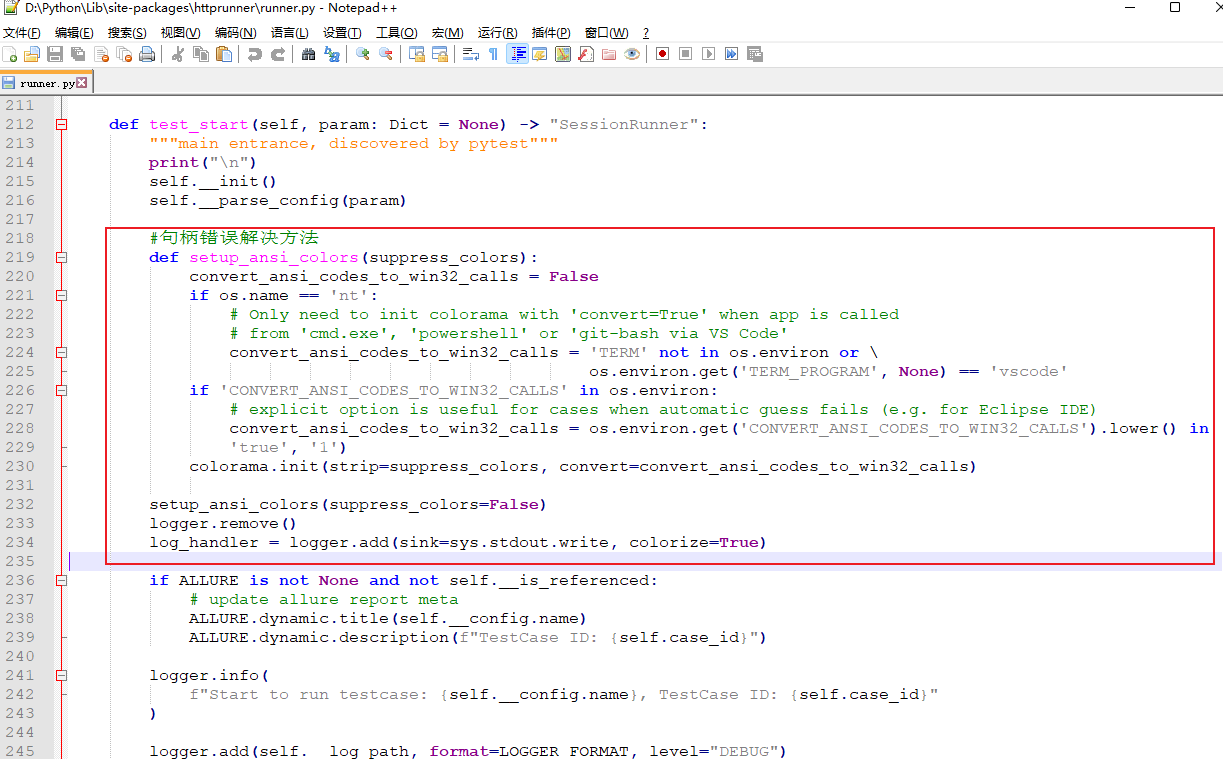Collapse the if block fold marker at line 221
1223x759 pixels.
click(x=62, y=295)
